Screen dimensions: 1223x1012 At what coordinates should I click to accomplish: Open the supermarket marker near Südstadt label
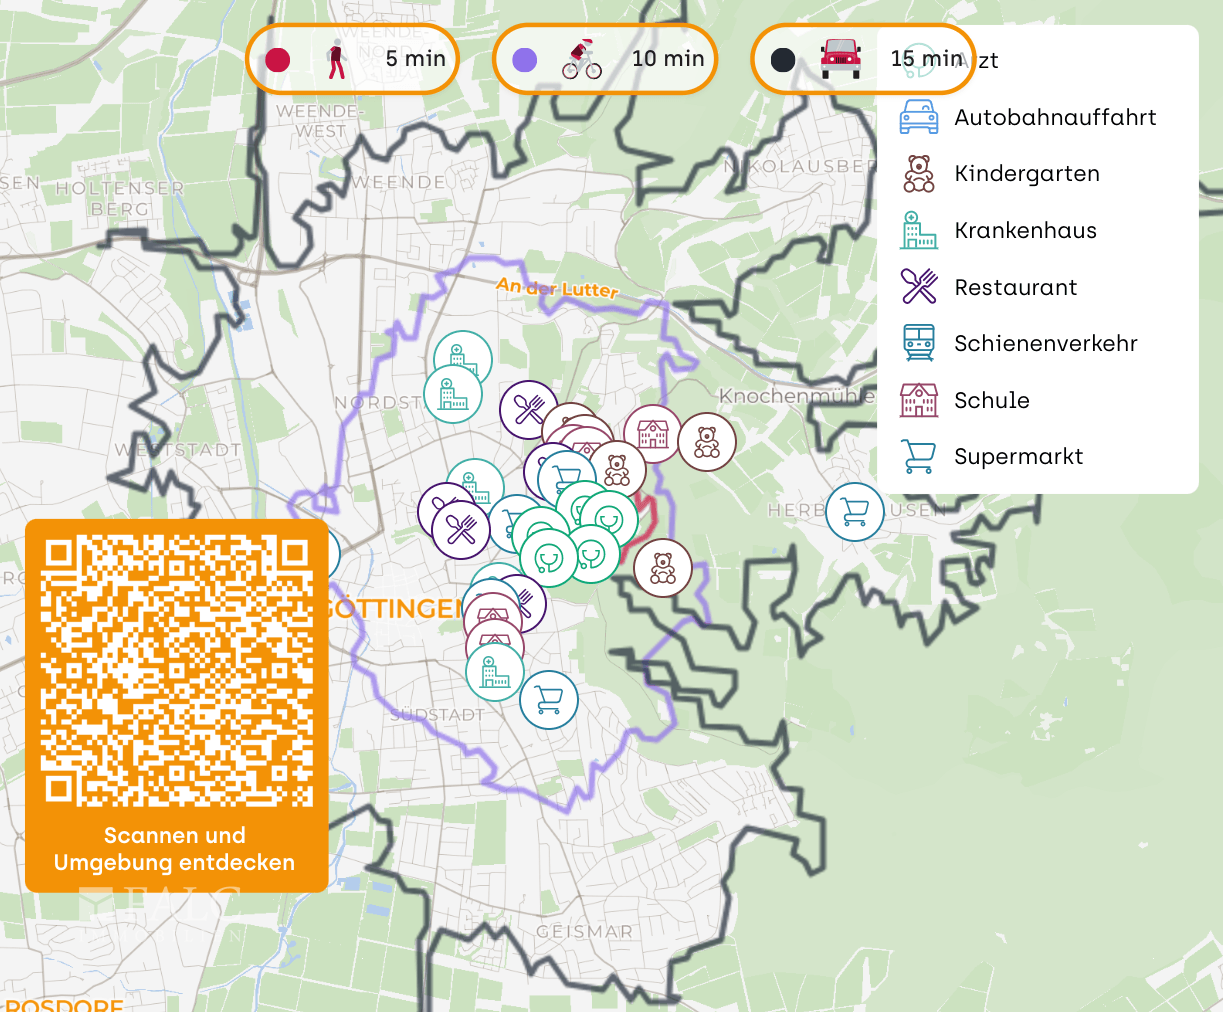(x=549, y=700)
